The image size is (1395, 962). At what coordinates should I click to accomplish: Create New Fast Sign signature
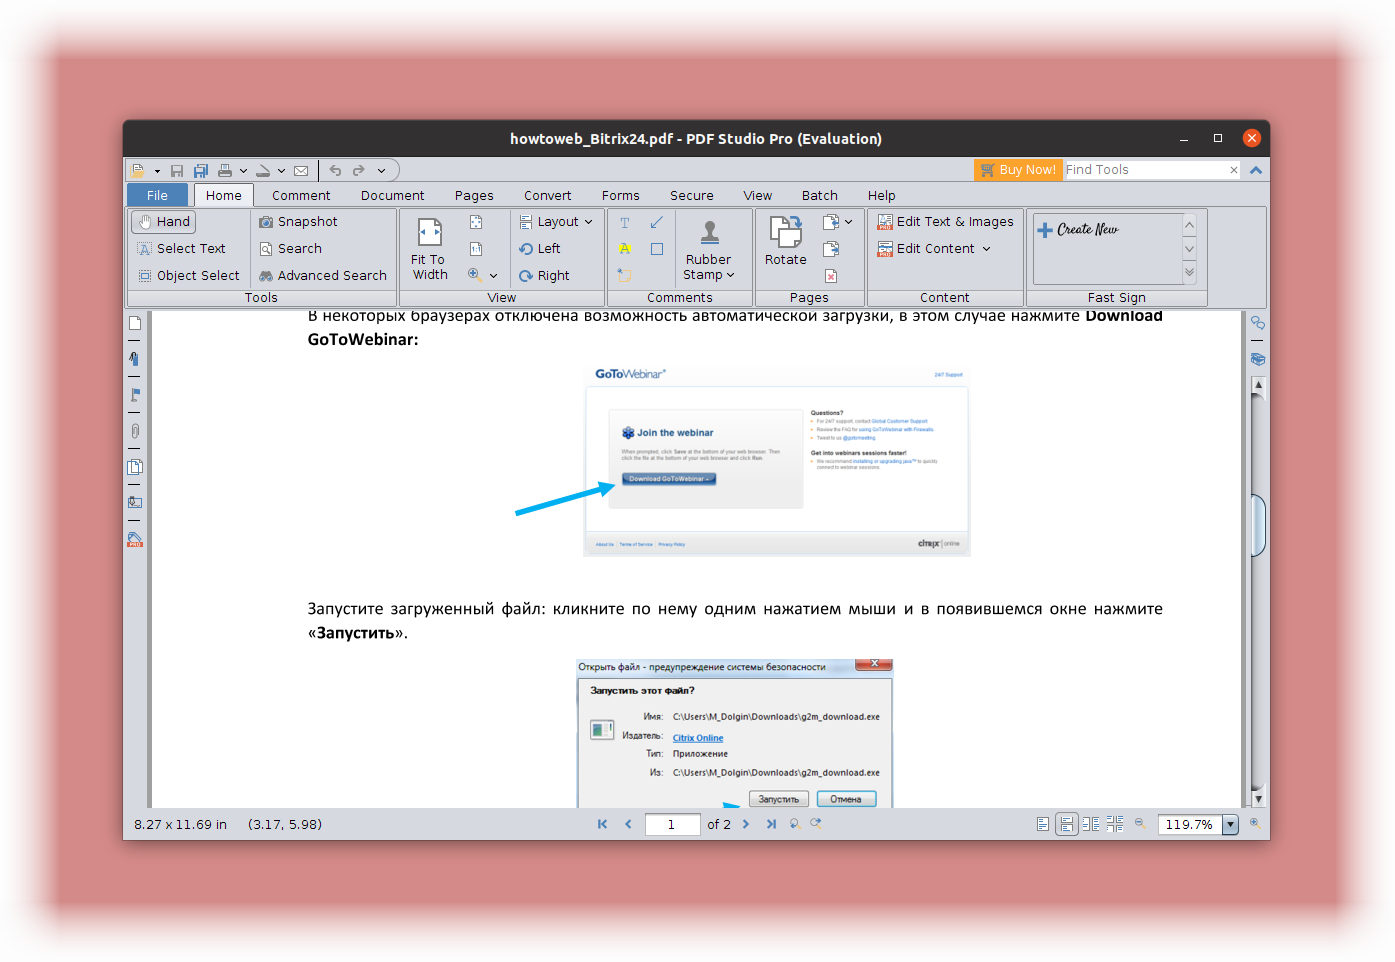click(x=1078, y=230)
